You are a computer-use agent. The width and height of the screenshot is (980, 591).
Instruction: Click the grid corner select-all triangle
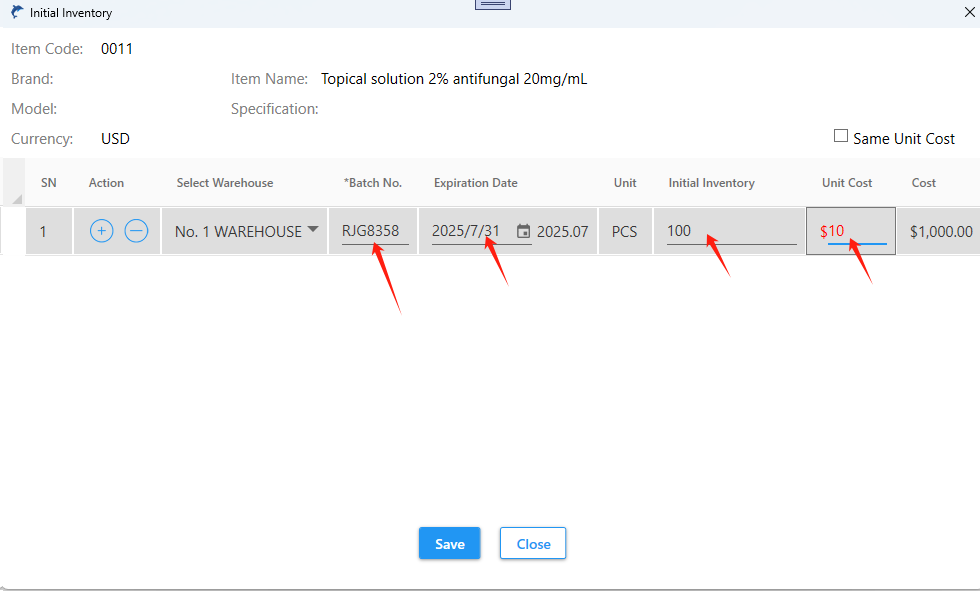(15, 199)
